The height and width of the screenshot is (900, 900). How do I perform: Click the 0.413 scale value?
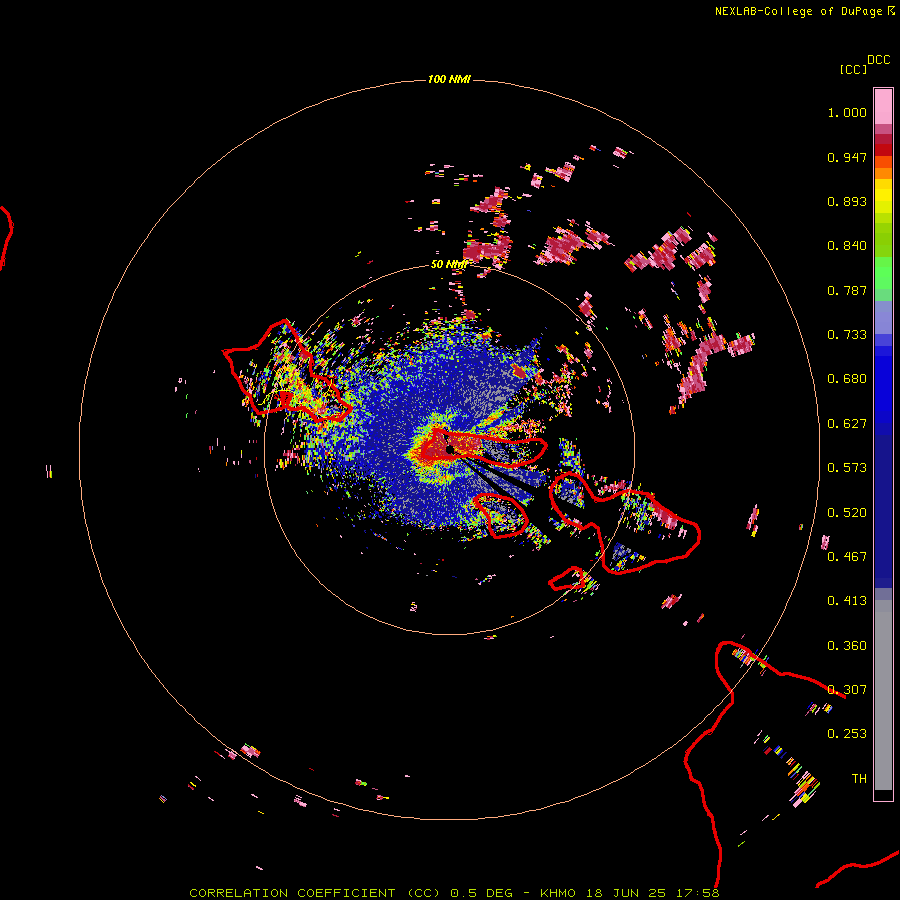click(x=847, y=601)
